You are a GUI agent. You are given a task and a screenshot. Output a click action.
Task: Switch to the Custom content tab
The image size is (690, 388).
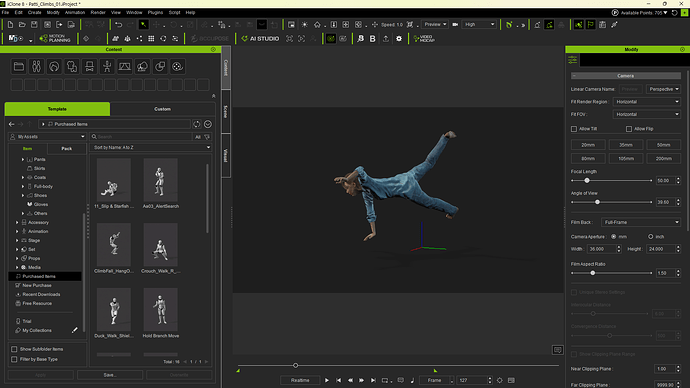pyautogui.click(x=162, y=109)
